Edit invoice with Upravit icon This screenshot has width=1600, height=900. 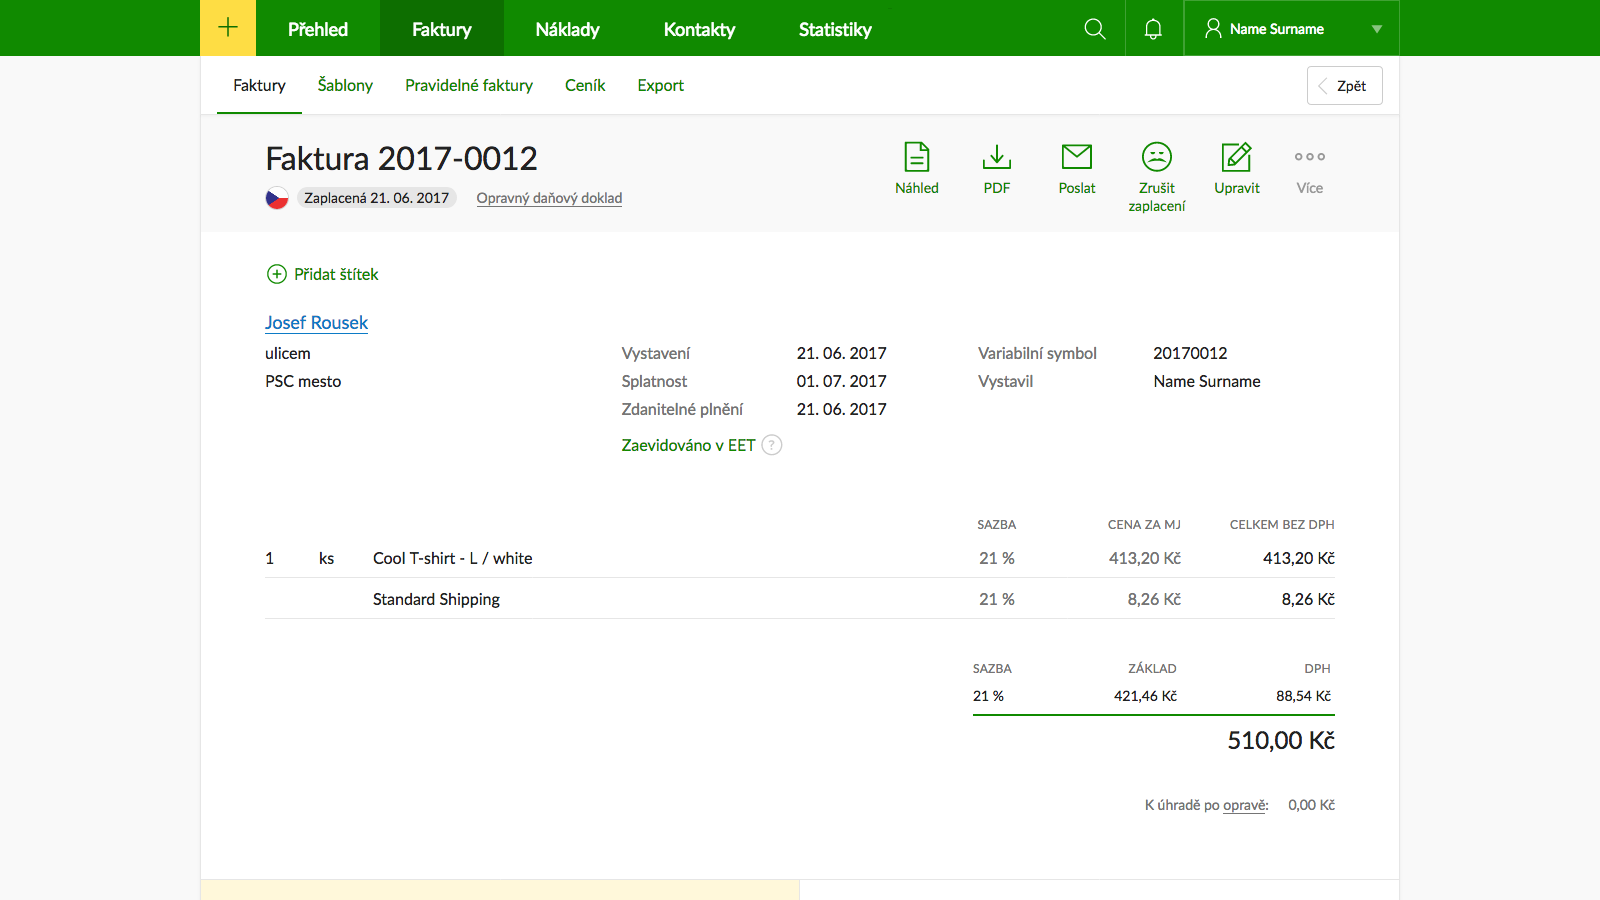[1237, 157]
